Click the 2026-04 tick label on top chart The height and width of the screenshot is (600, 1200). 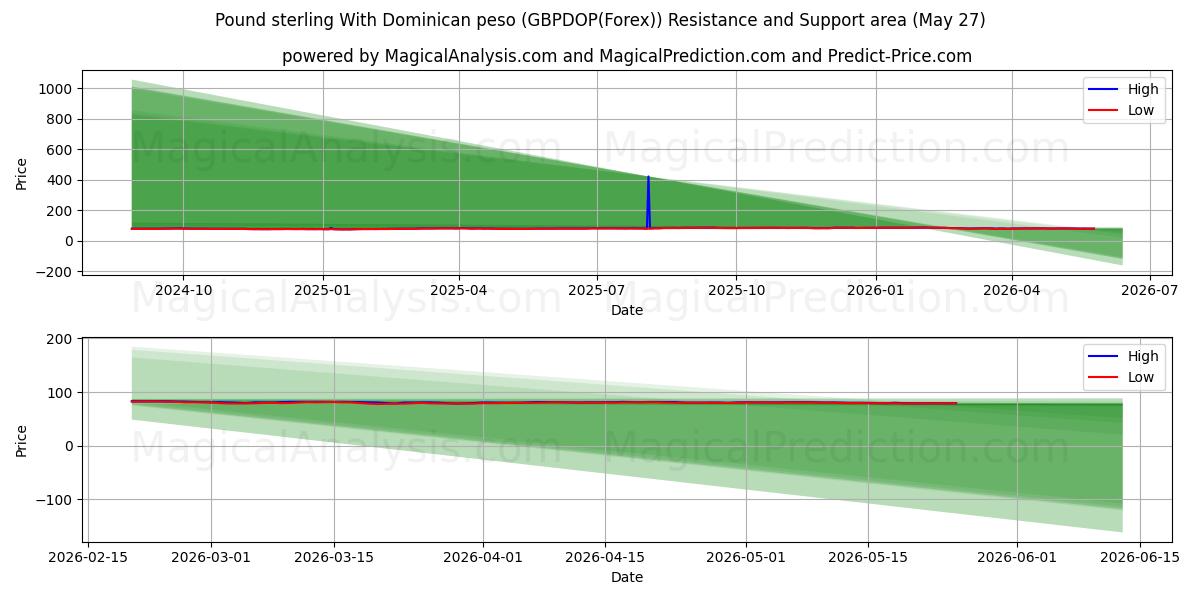[1012, 290]
